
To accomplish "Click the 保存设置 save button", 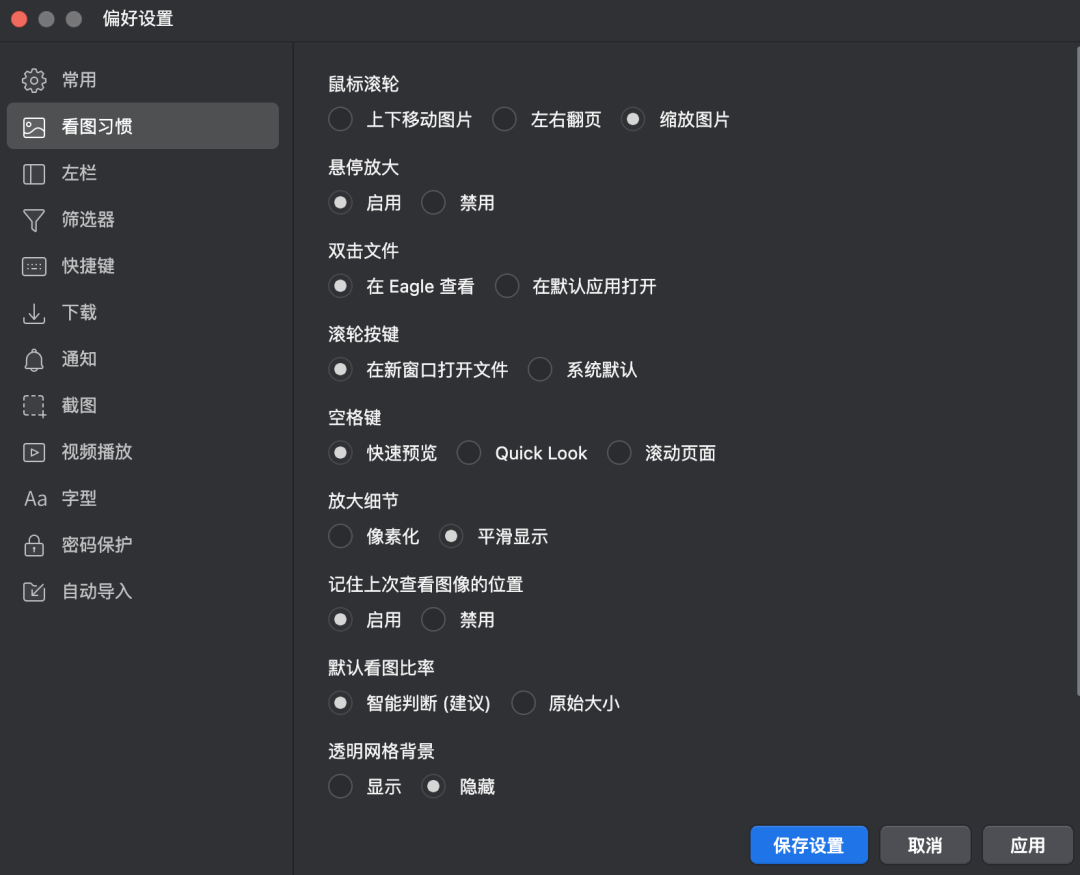I will 808,844.
